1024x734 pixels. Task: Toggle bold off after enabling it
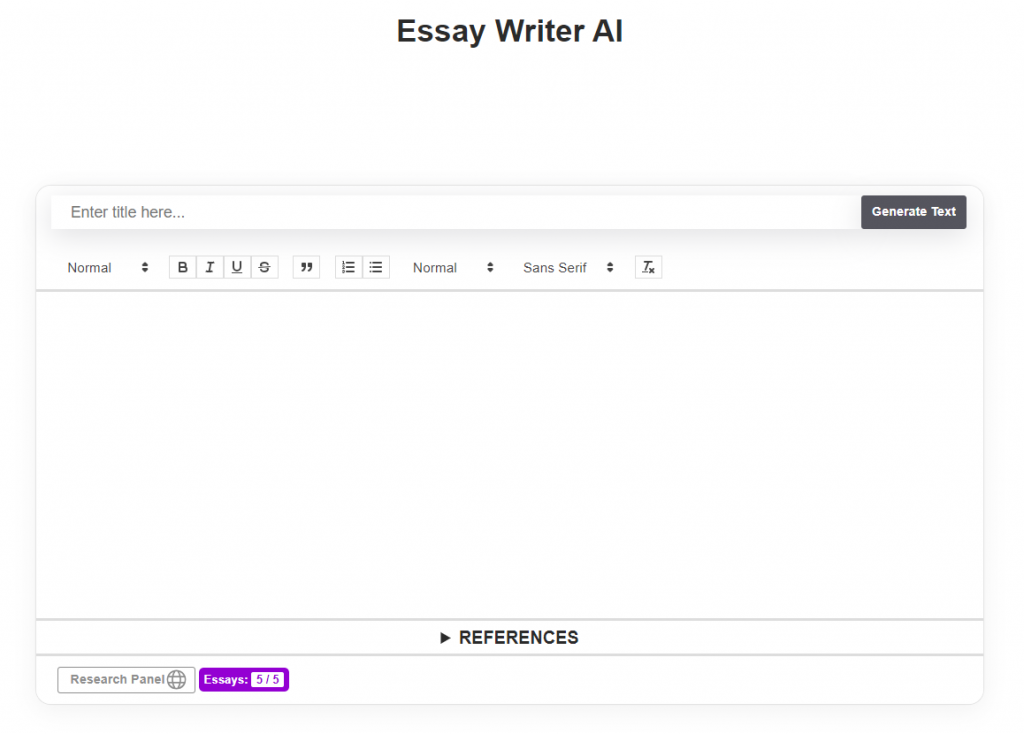click(x=182, y=267)
